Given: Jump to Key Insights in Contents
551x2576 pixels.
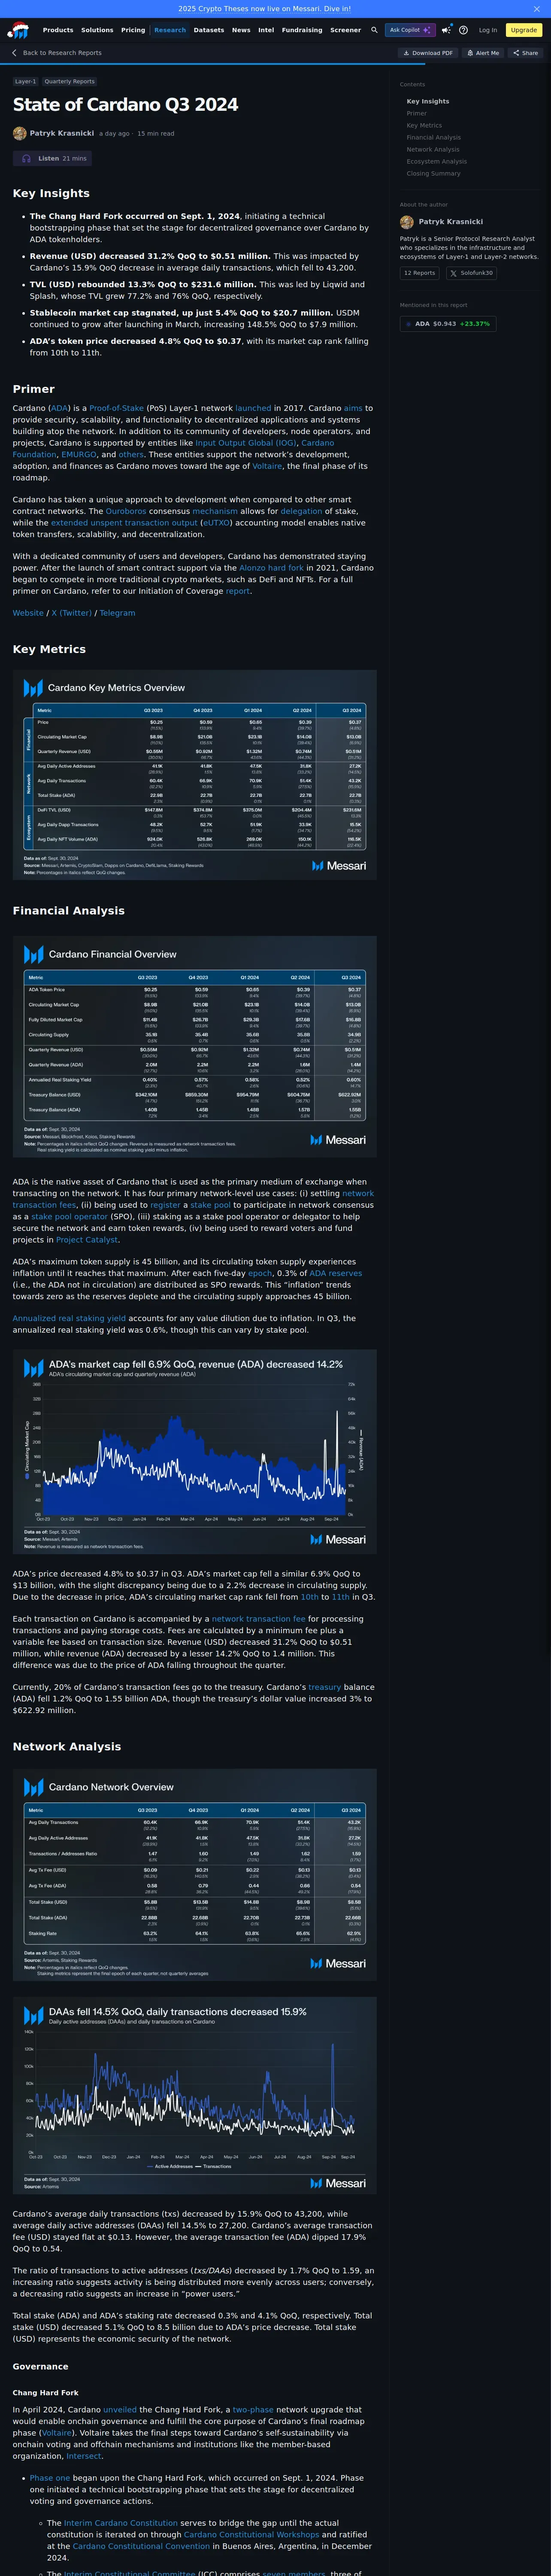Looking at the screenshot, I should pyautogui.click(x=428, y=101).
